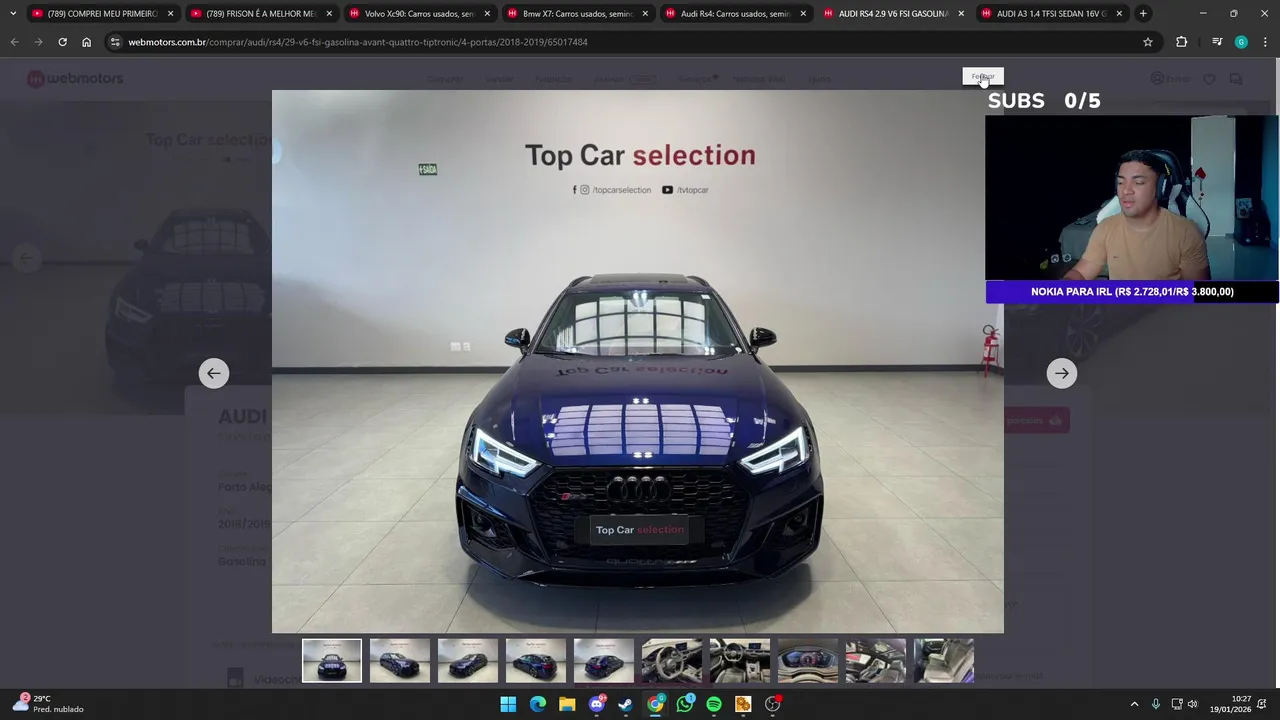Viewport: 1280px width, 720px height.
Task: Select the second thumbnail, front three-quarter view
Action: [400, 661]
